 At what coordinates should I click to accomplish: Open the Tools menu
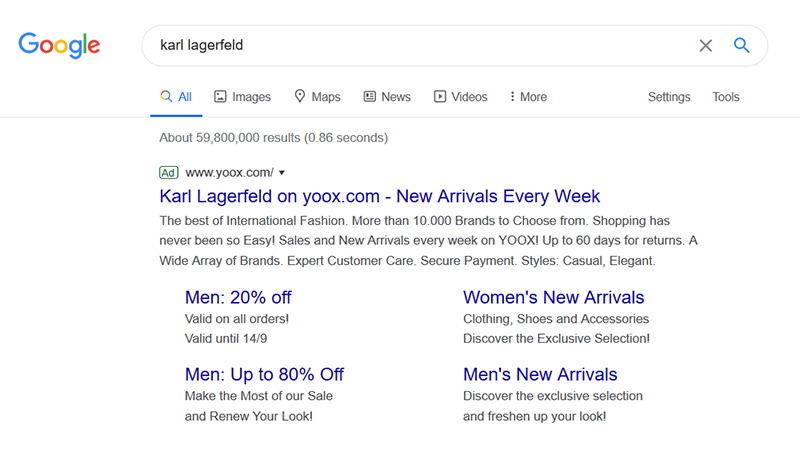pyautogui.click(x=726, y=97)
